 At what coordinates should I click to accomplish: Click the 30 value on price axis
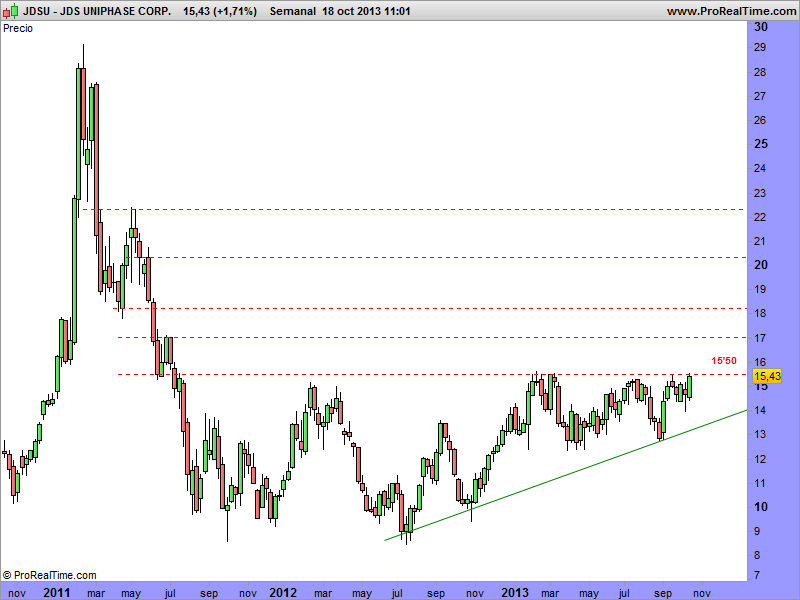[x=760, y=27]
